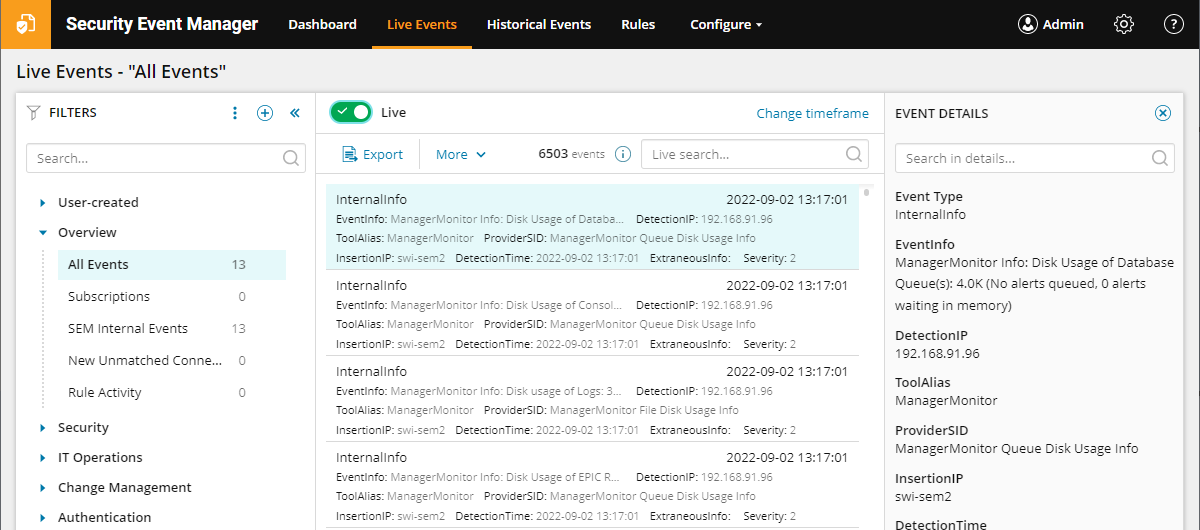
Task: Toggle the Live events switch
Action: pos(351,112)
